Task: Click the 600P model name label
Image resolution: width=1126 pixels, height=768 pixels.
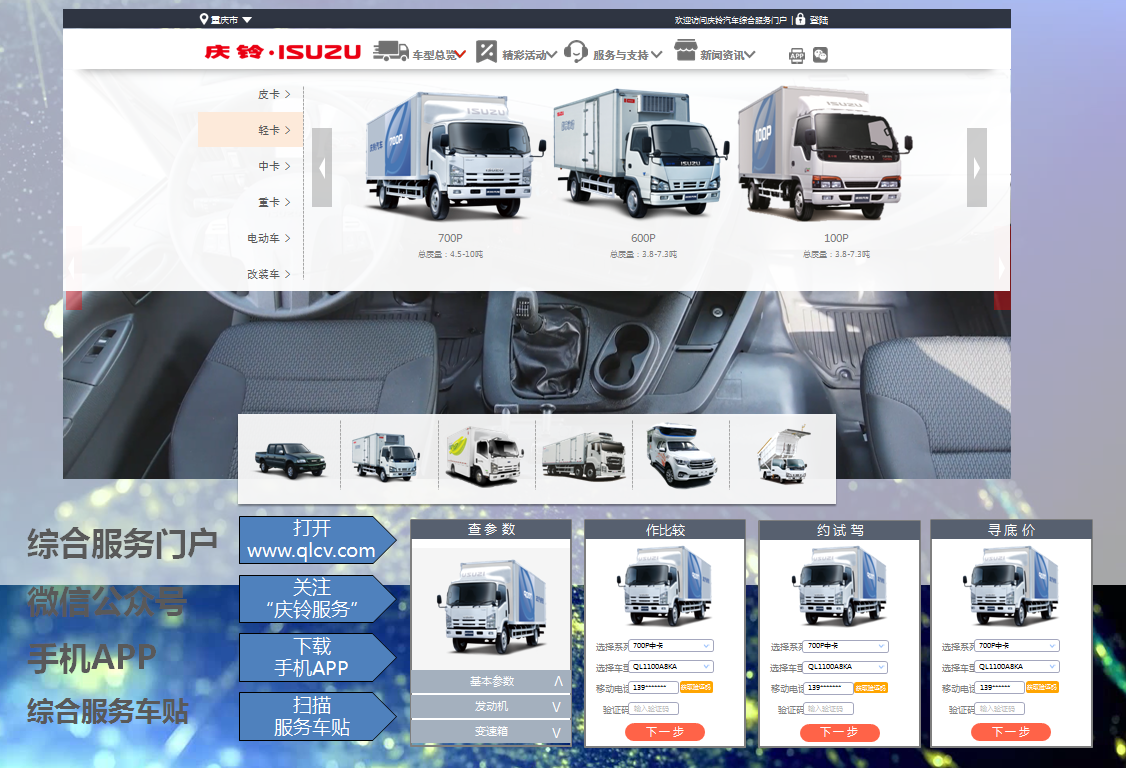Action: [x=643, y=238]
